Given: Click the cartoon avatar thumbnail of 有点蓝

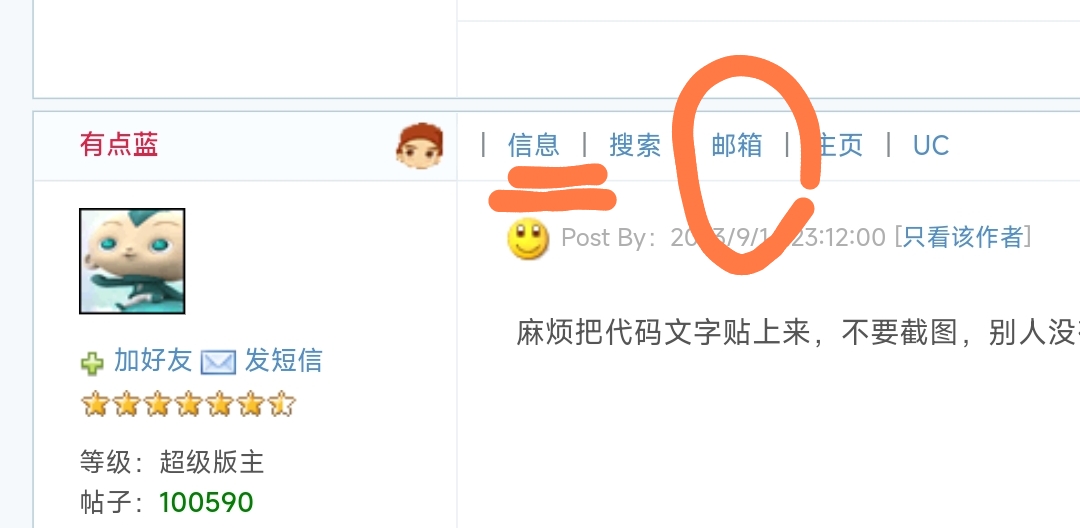Looking at the screenshot, I should pyautogui.click(x=132, y=261).
